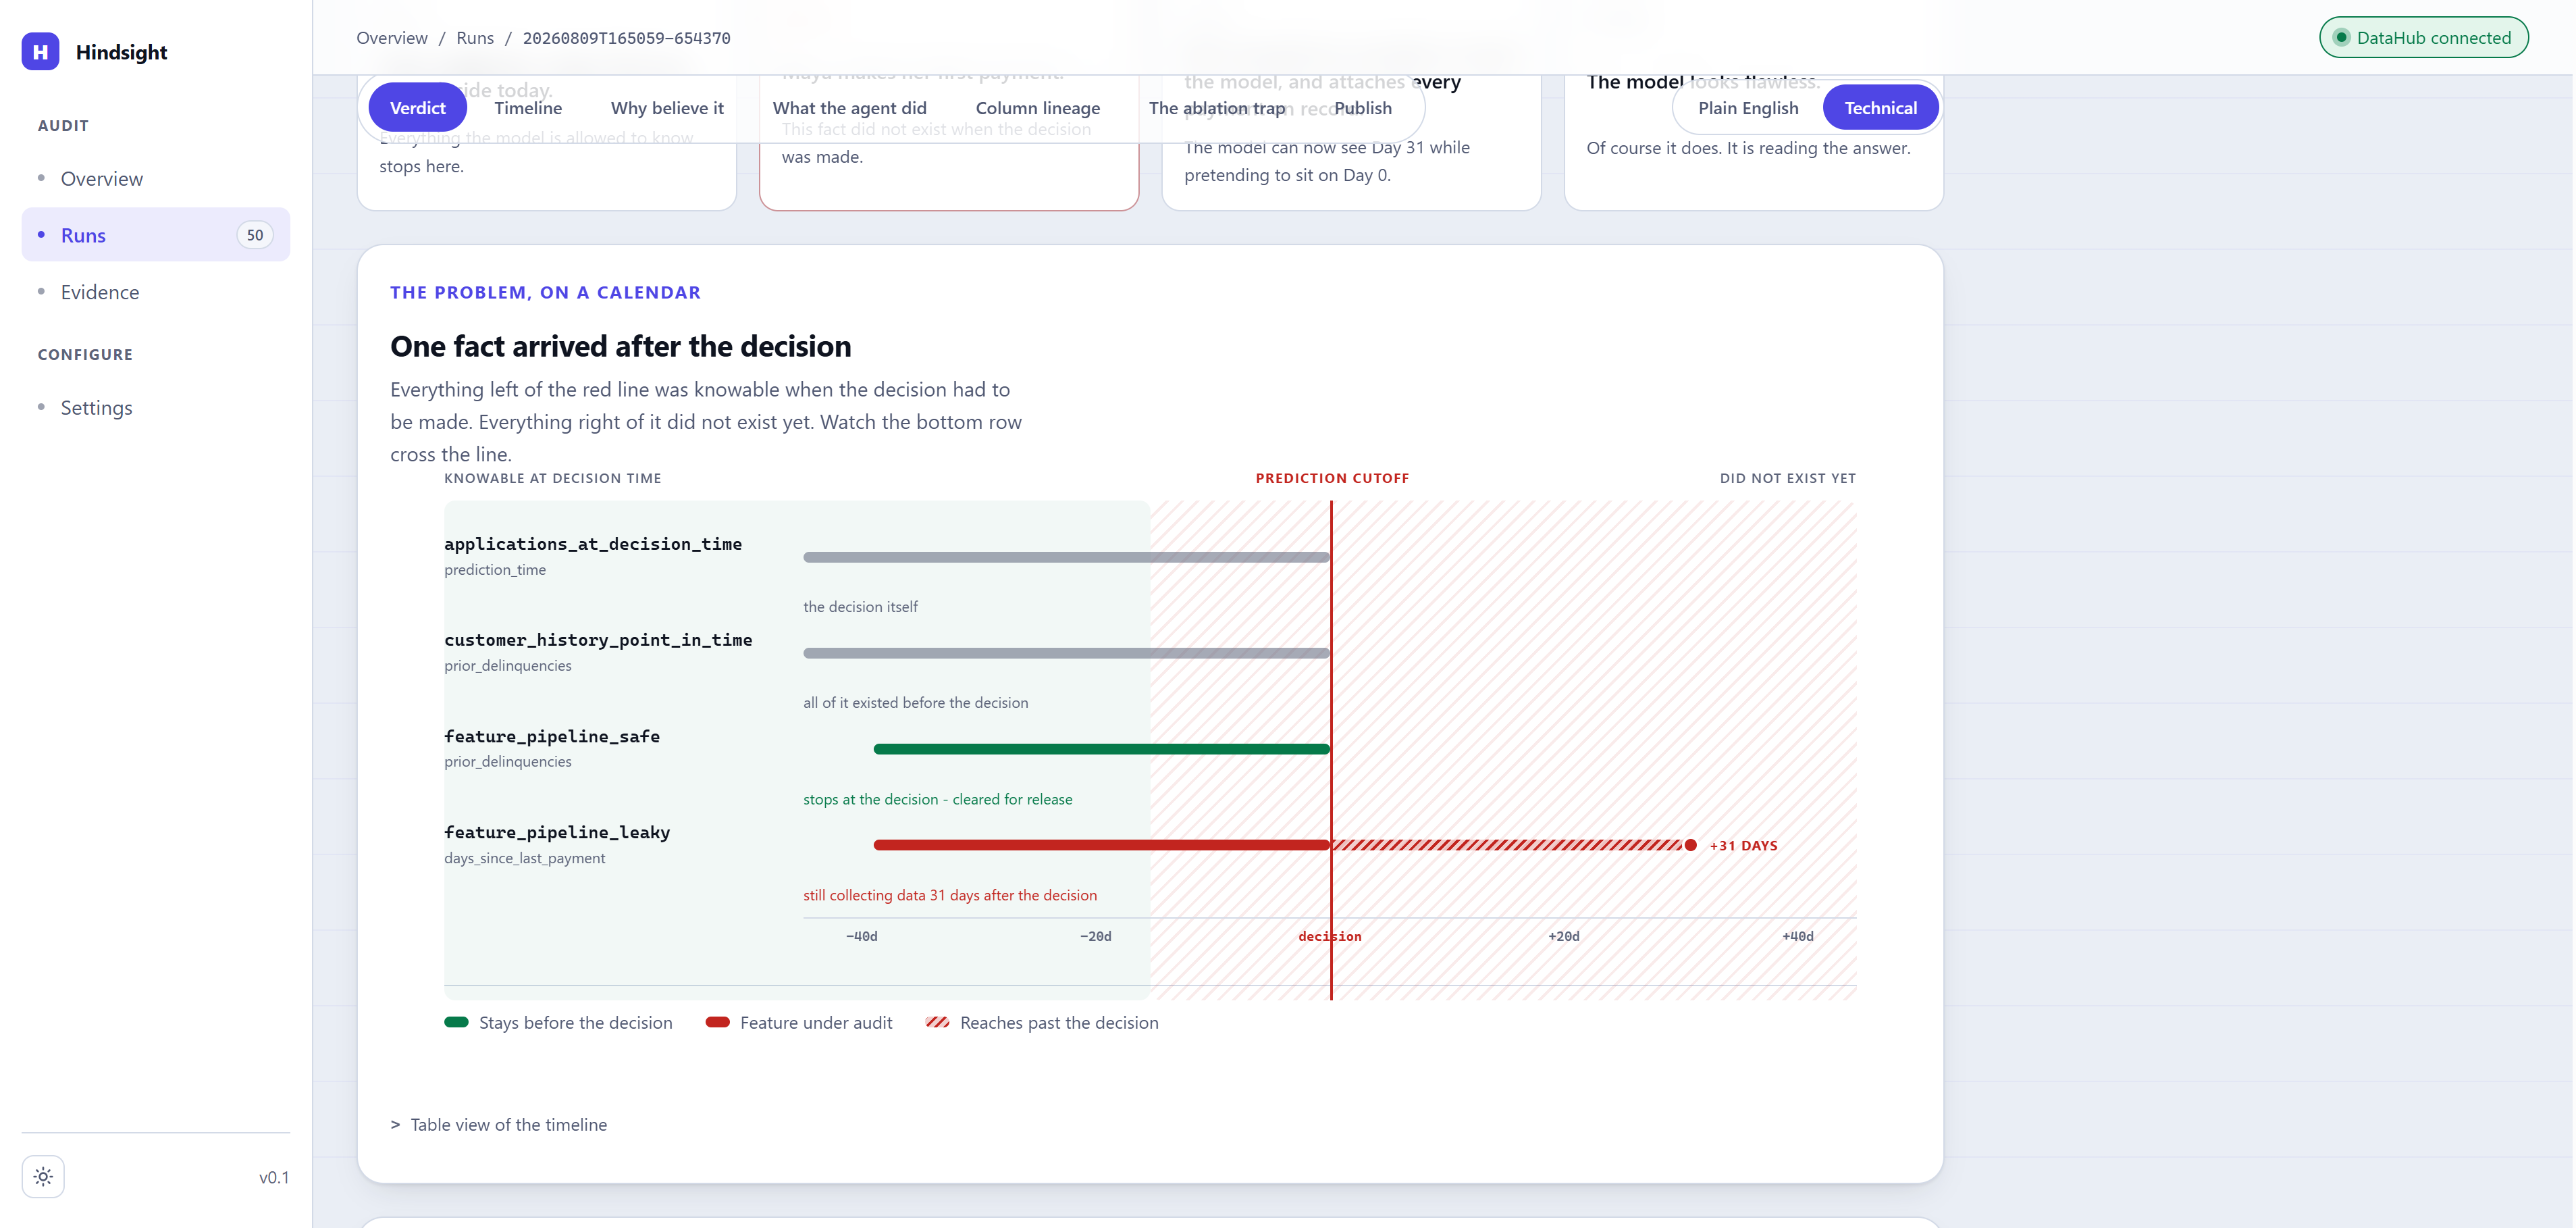Switch to Technical mode

pyautogui.click(x=1880, y=108)
